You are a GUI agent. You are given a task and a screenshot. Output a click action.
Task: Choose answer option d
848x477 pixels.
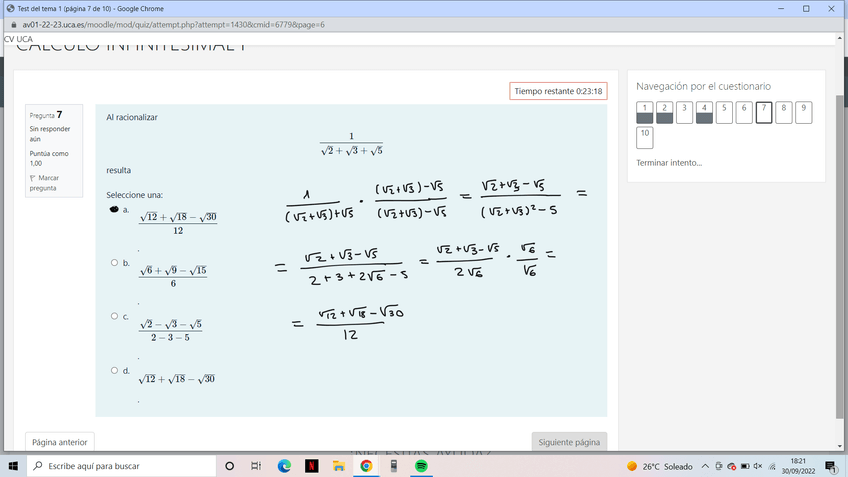click(x=114, y=370)
